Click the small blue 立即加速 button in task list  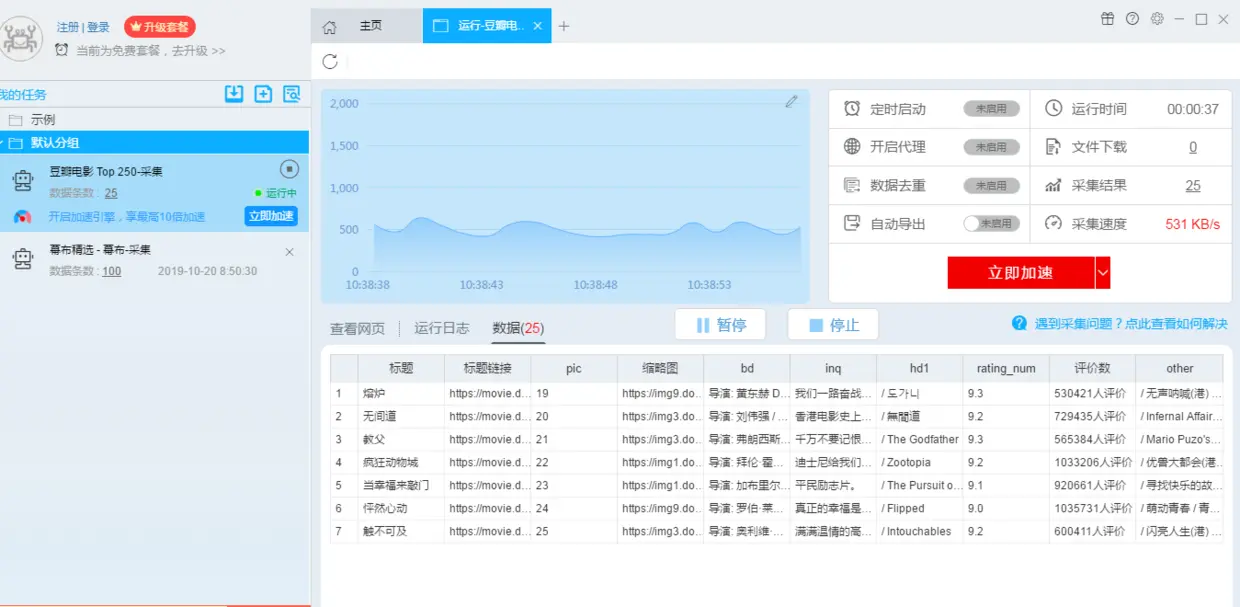[x=271, y=216]
